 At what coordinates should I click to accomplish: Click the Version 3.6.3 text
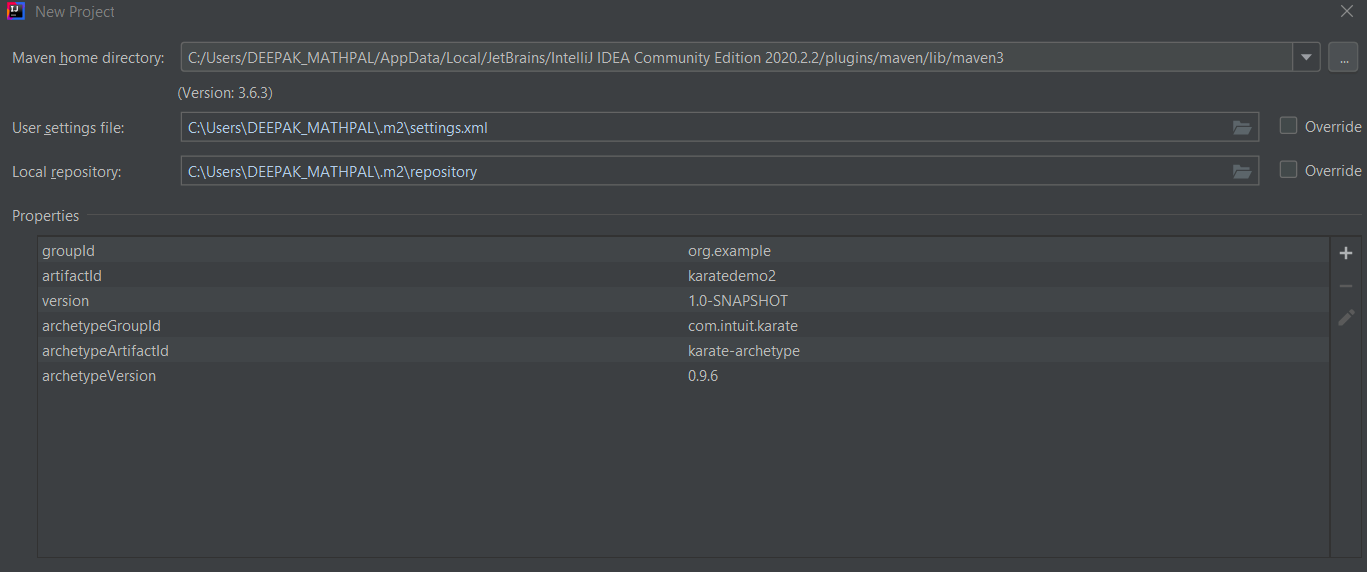[x=225, y=92]
